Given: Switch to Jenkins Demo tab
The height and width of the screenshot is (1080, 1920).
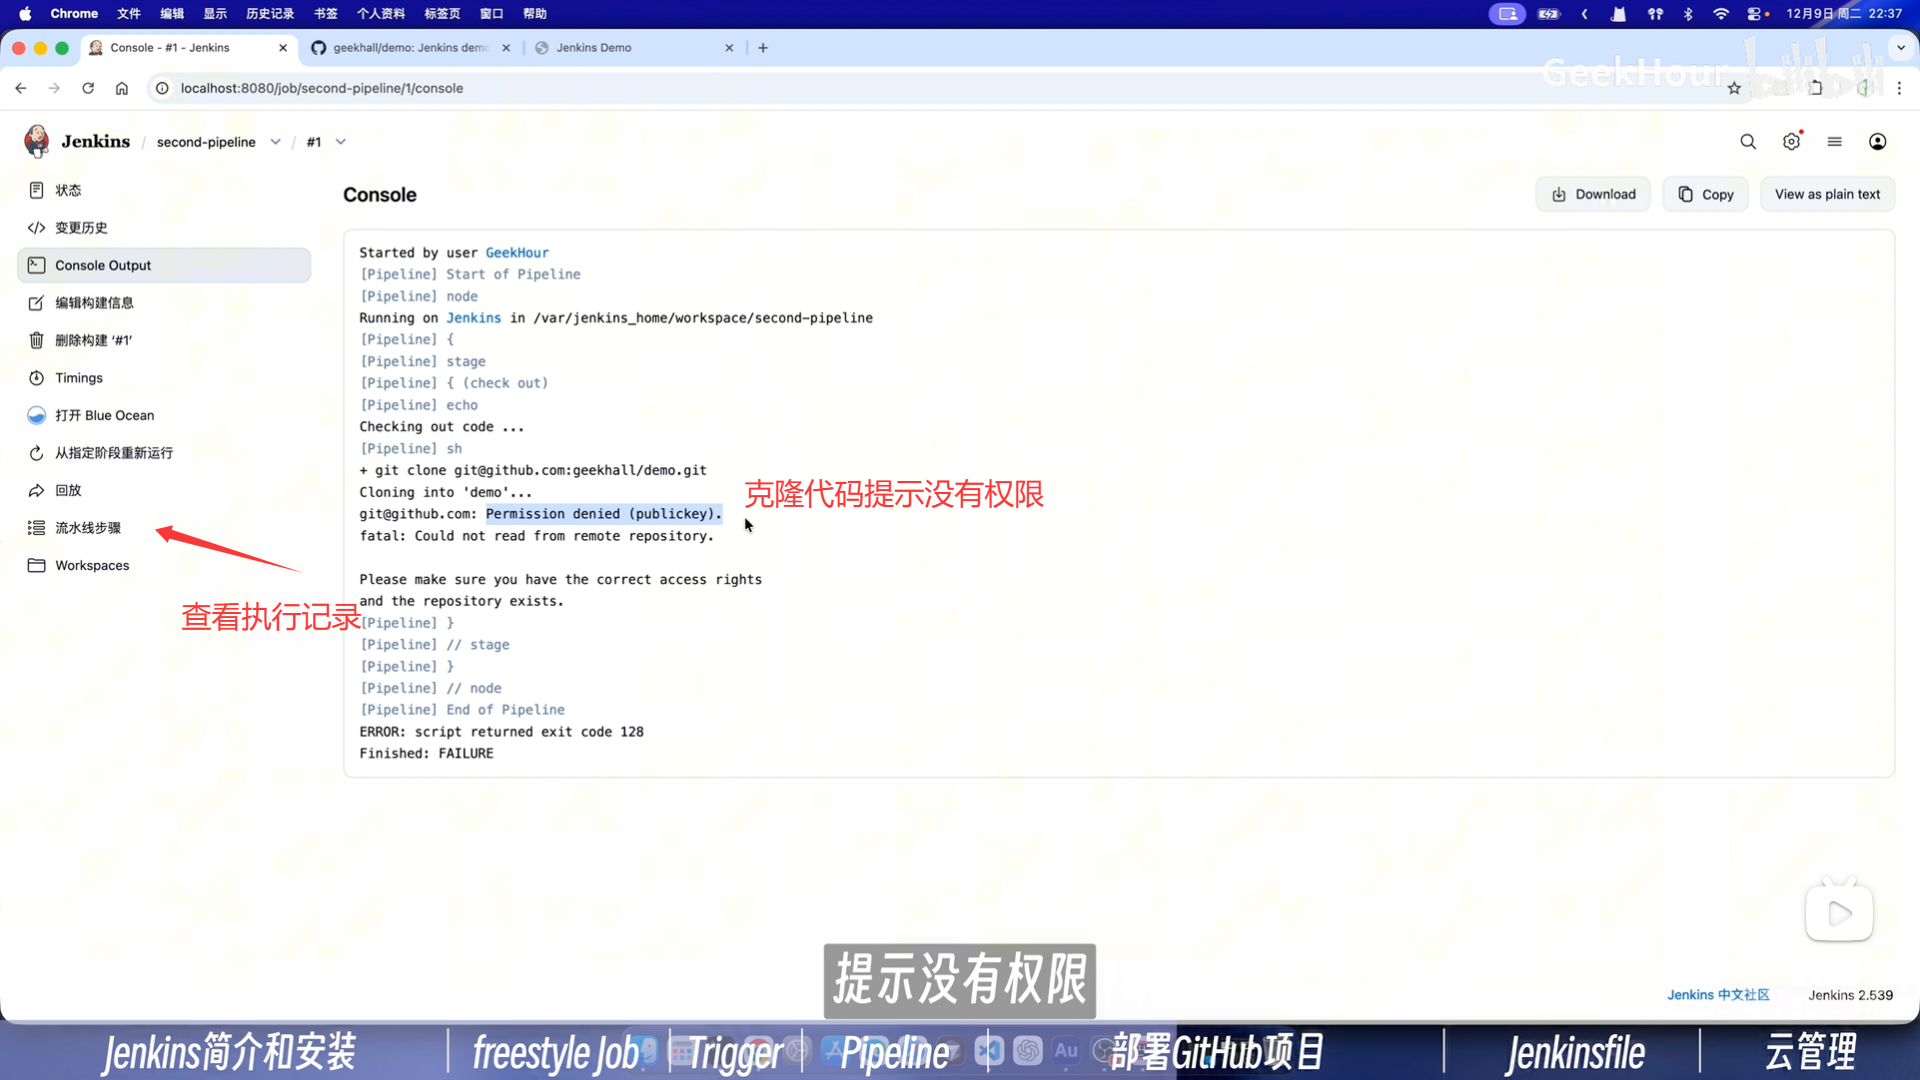Looking at the screenshot, I should pos(594,48).
